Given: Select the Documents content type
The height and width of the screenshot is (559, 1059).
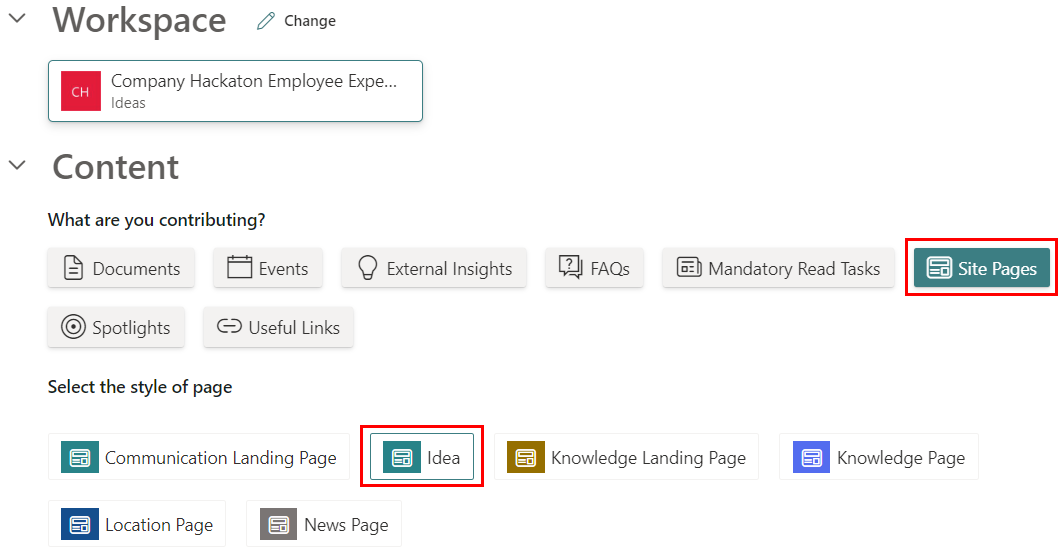Looking at the screenshot, I should pos(121,268).
